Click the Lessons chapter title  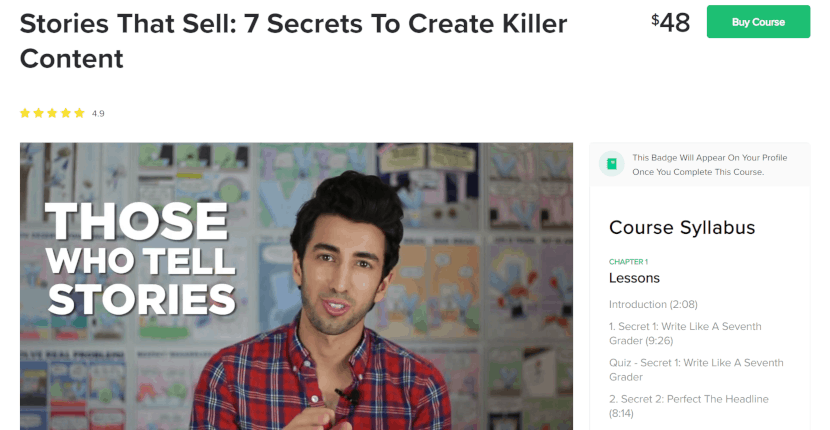click(x=634, y=278)
